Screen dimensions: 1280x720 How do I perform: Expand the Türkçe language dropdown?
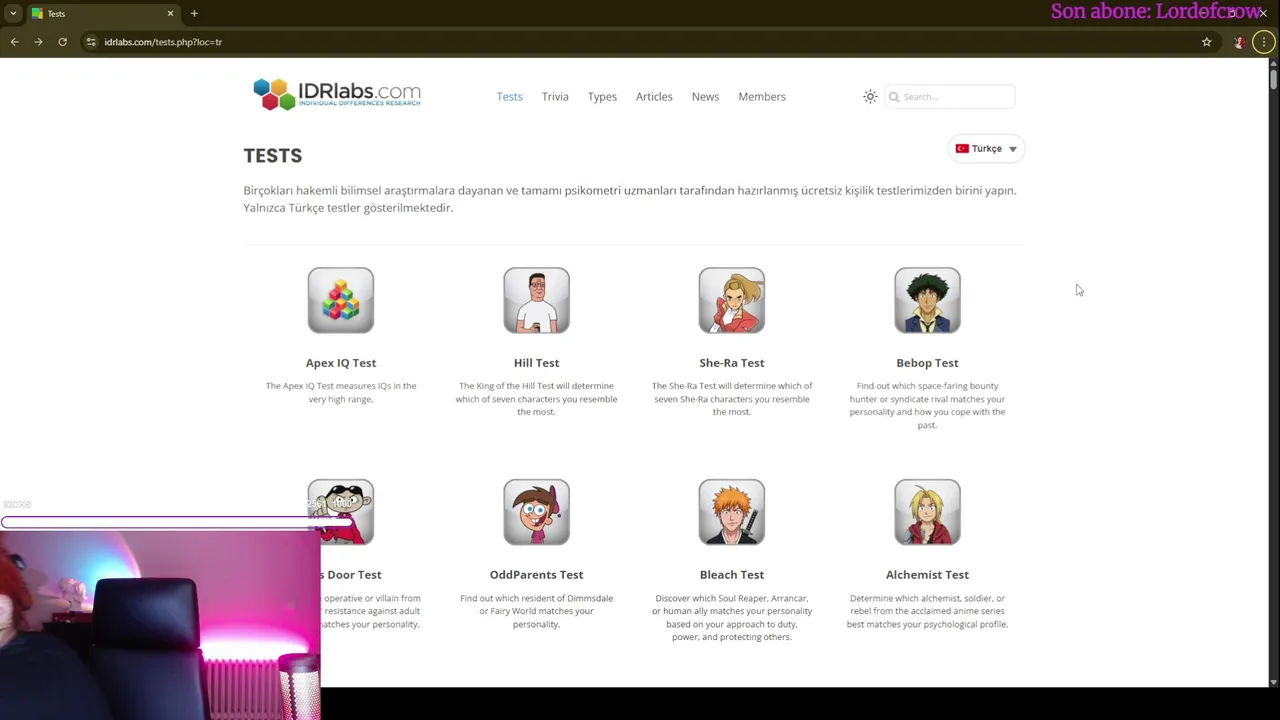coord(986,149)
